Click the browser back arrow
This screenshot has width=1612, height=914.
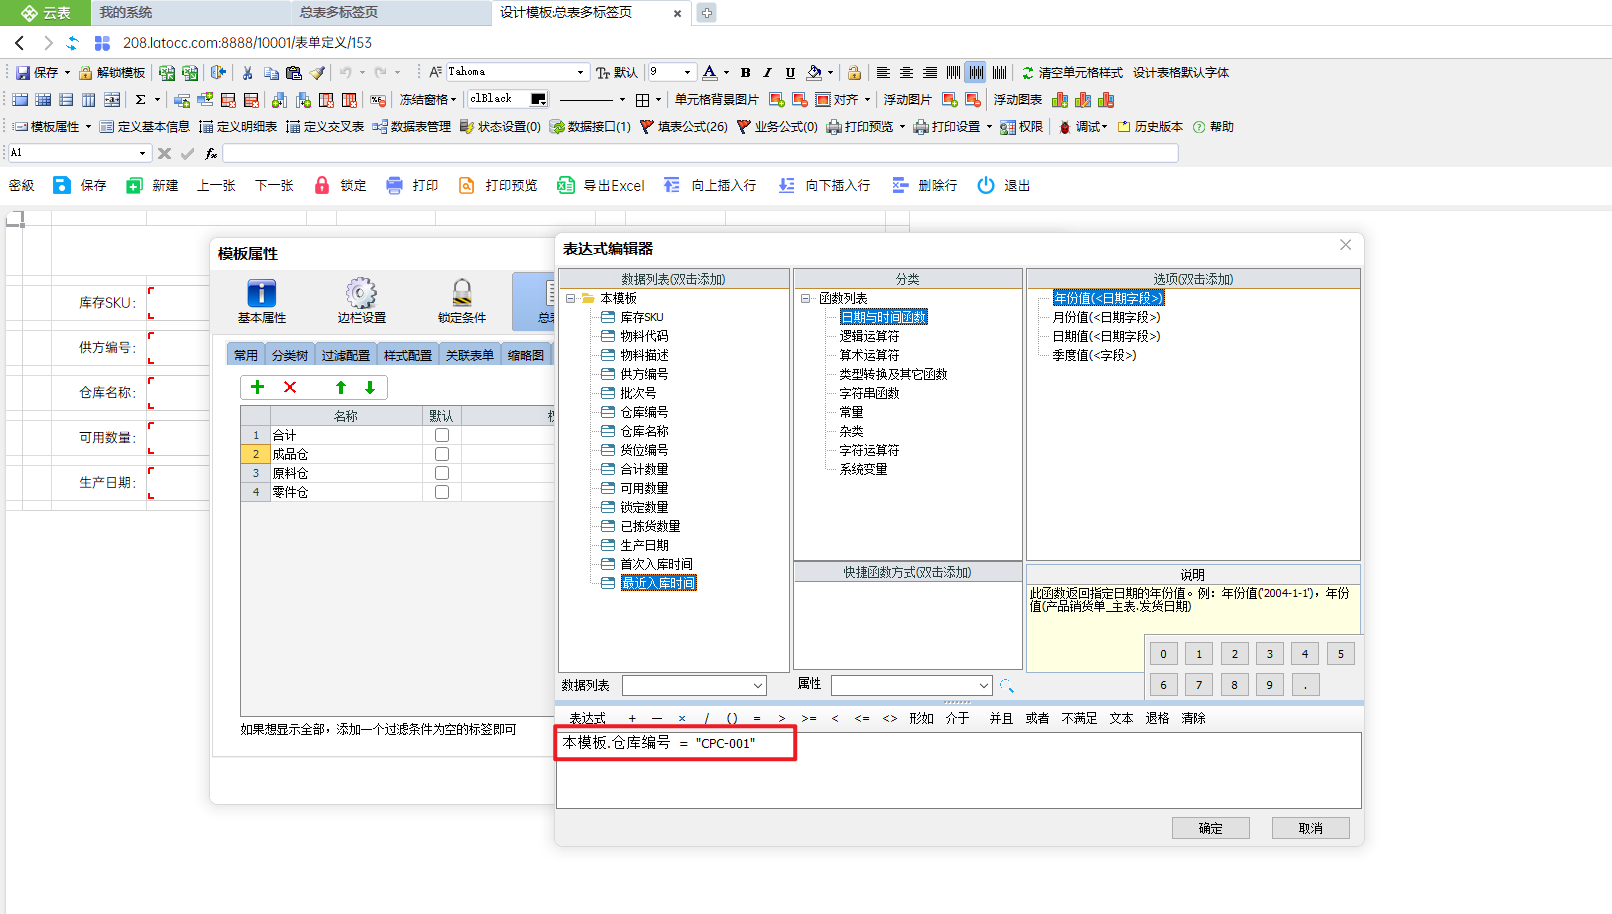pyautogui.click(x=19, y=43)
